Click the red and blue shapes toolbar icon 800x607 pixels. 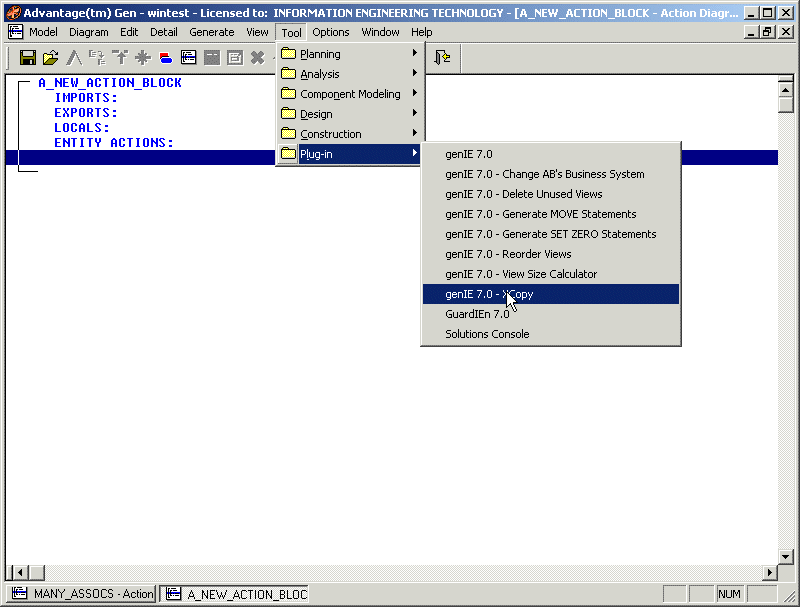point(165,58)
